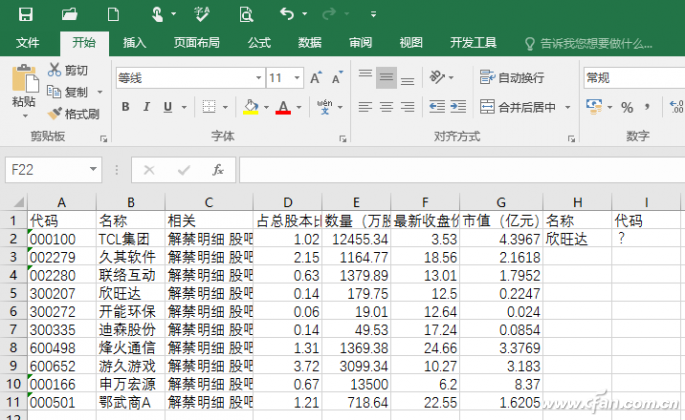Create new blank document icon
The width and height of the screenshot is (685, 420).
click(x=113, y=14)
